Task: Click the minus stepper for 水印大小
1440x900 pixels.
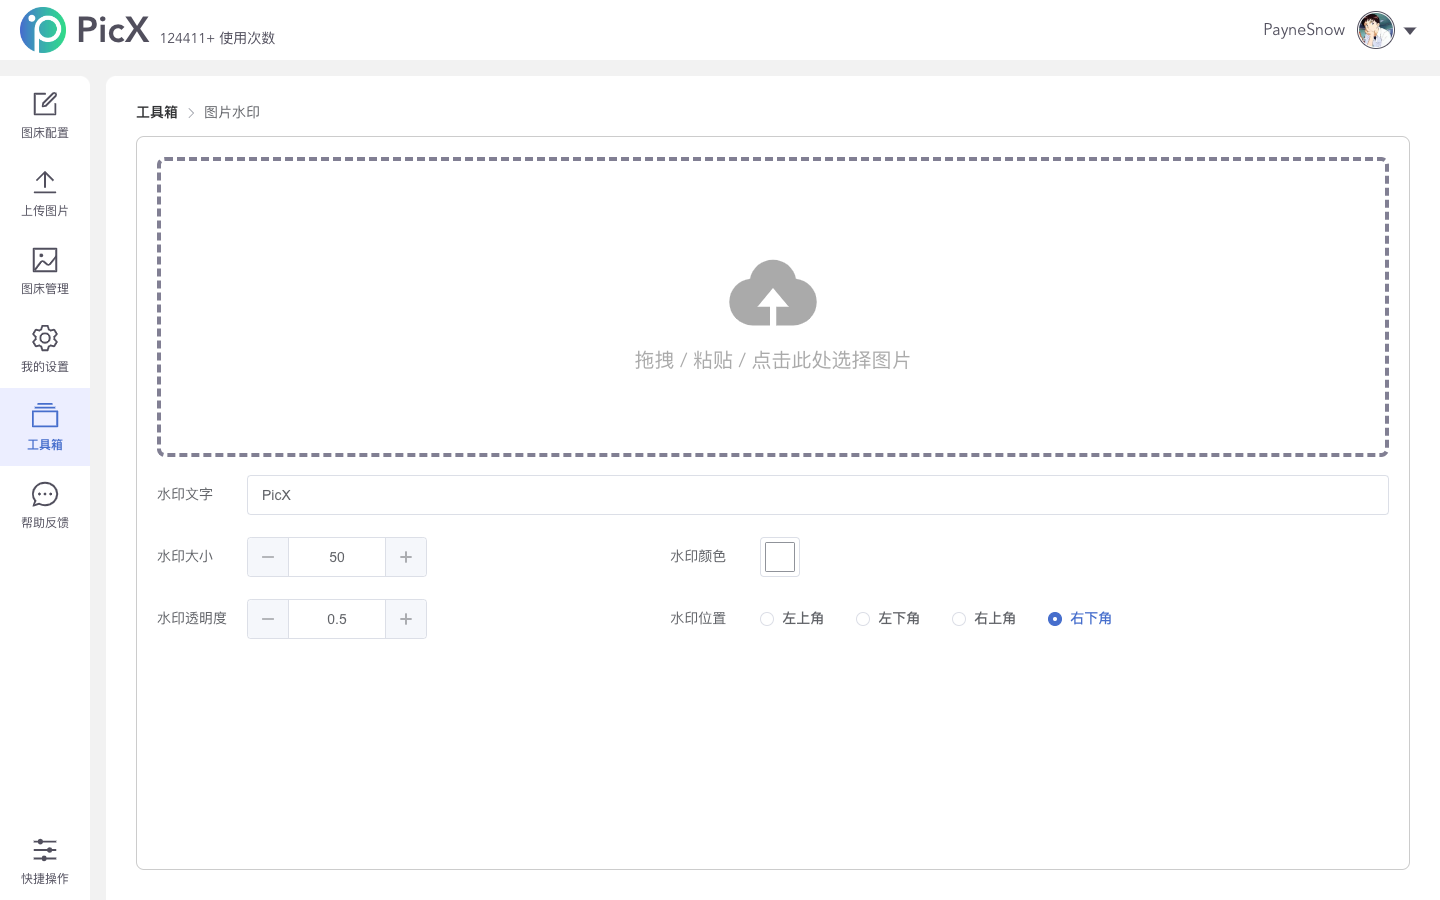Action: point(267,557)
